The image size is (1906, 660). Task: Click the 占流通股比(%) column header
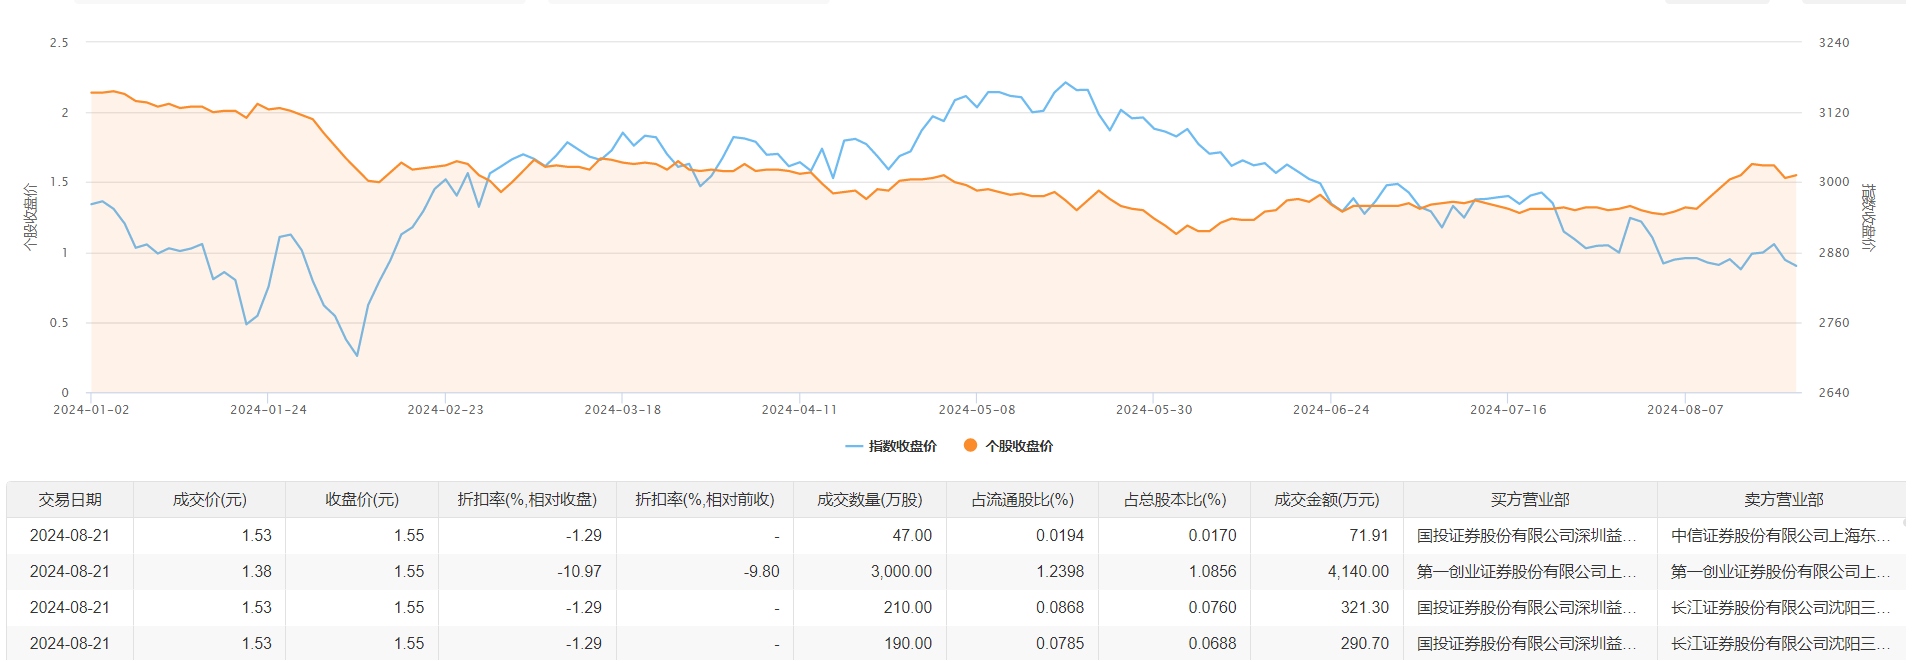[x=1022, y=500]
